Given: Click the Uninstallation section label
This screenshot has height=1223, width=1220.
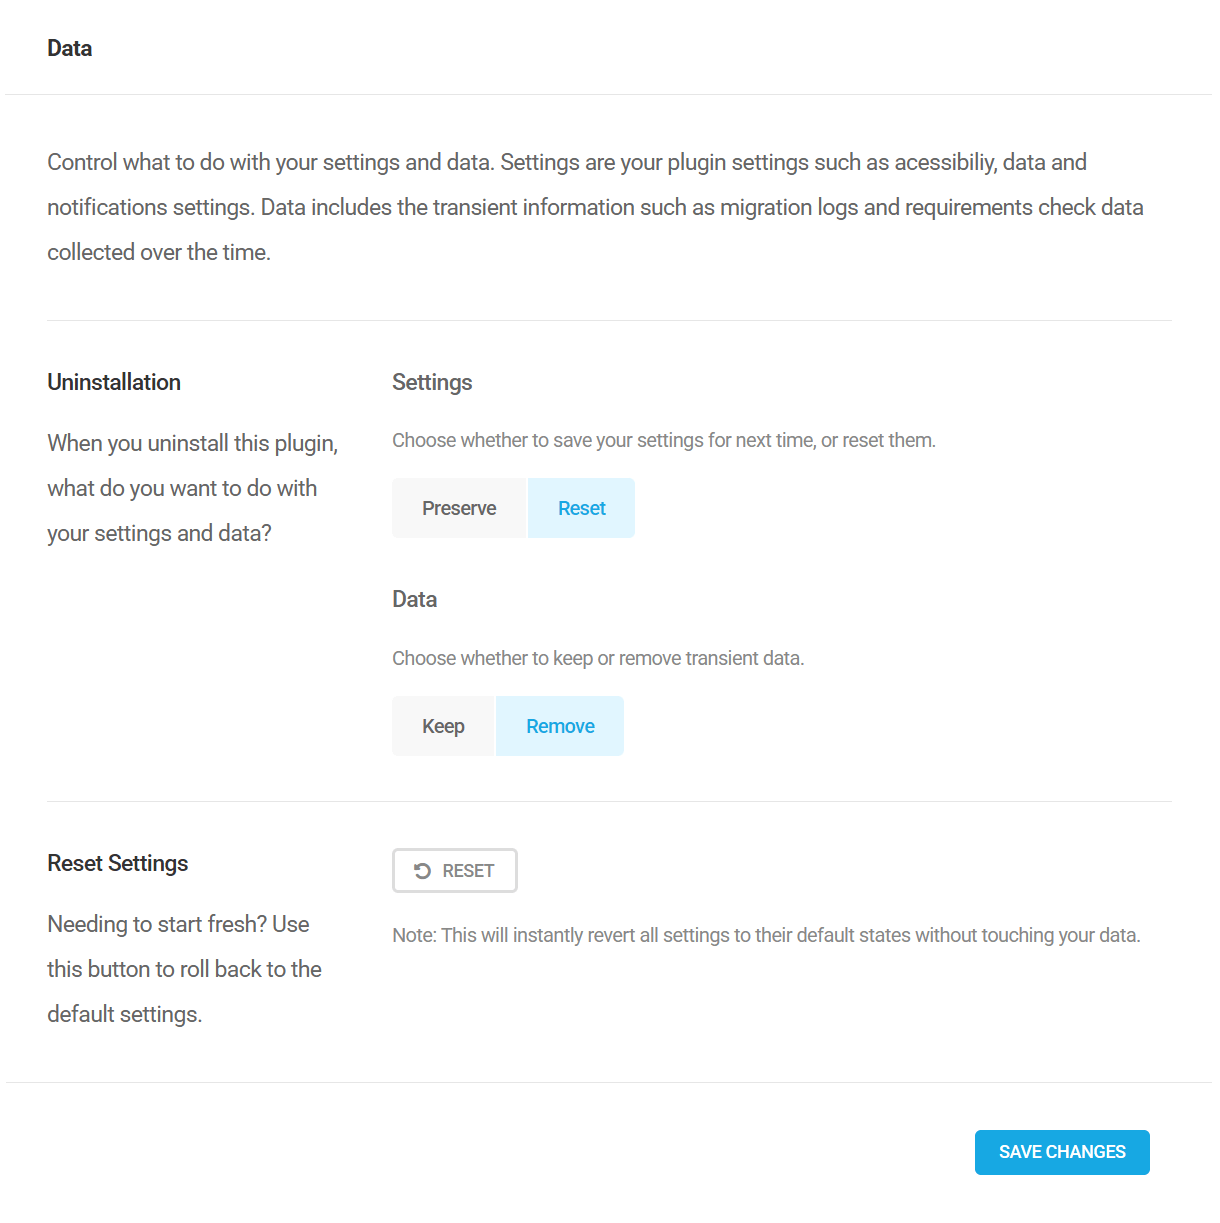Looking at the screenshot, I should [113, 382].
